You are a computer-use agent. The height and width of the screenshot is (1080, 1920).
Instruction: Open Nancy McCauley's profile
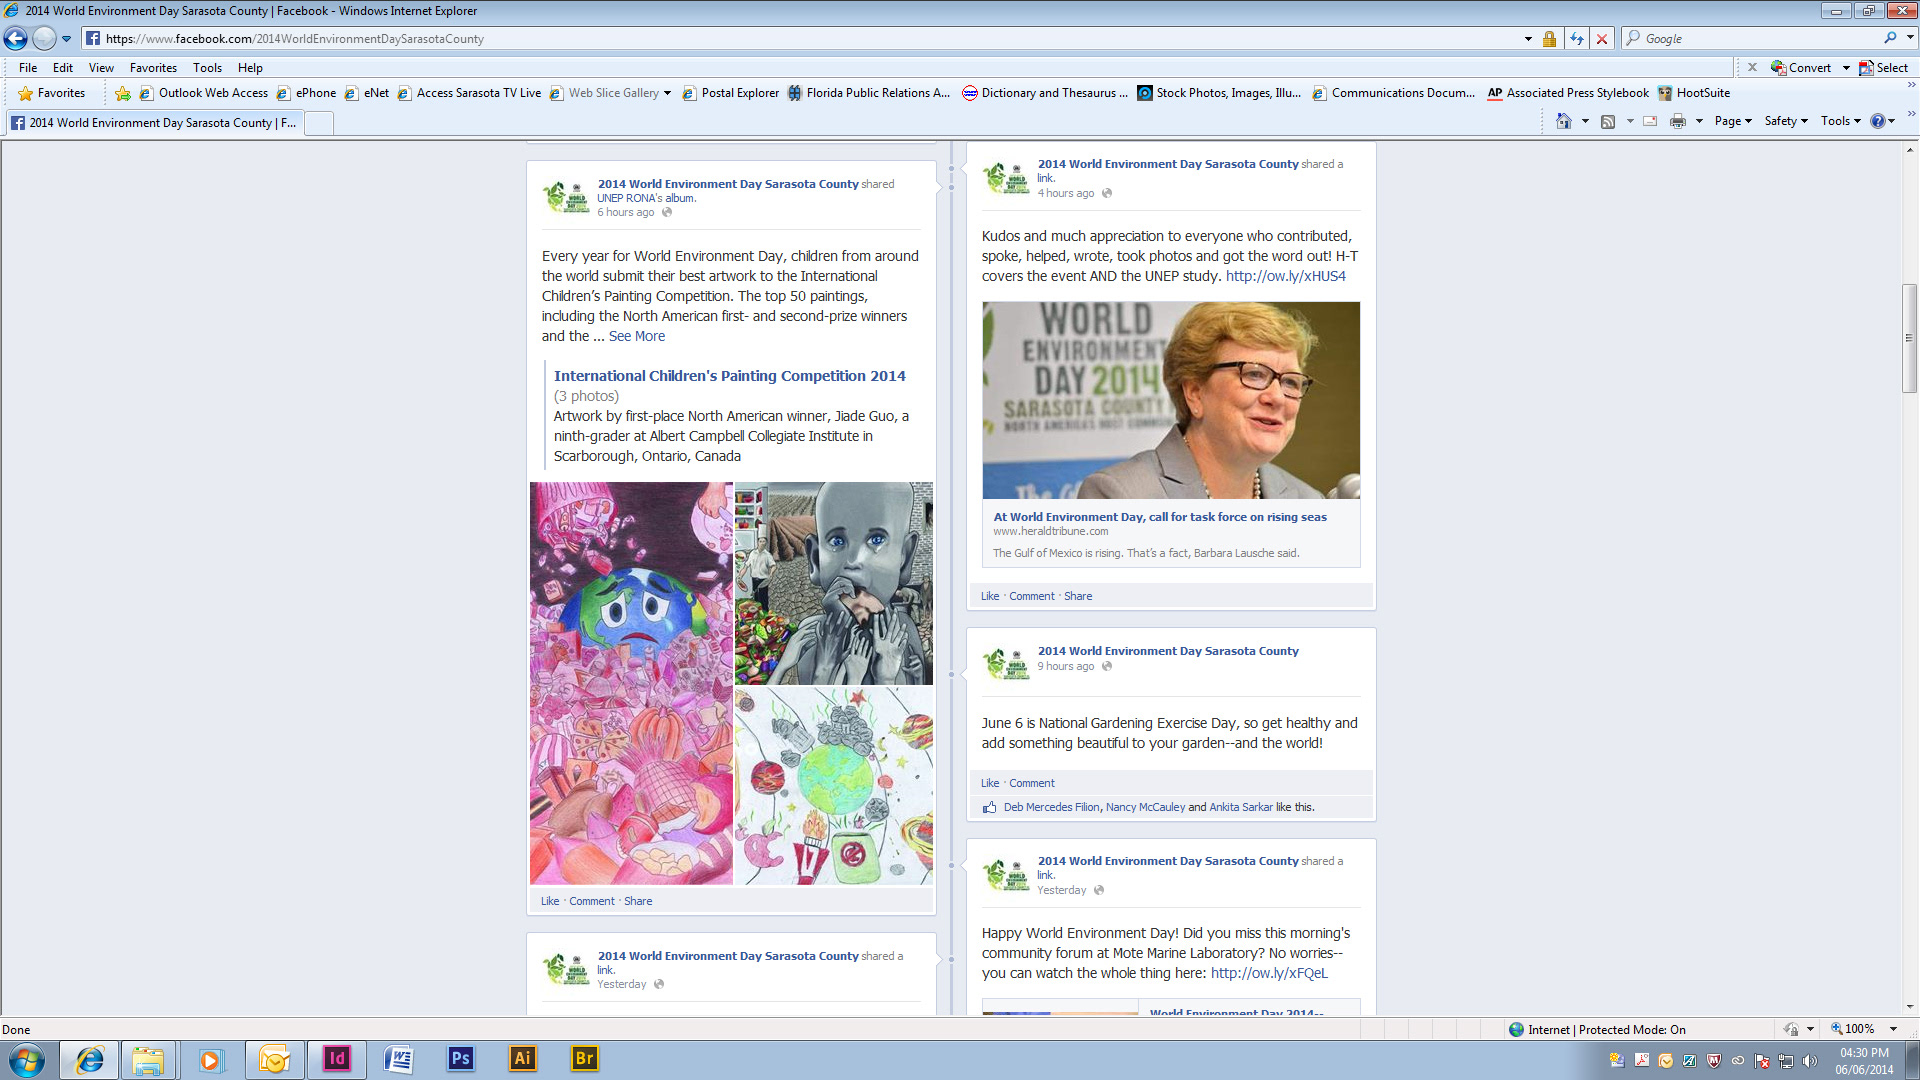[1145, 807]
